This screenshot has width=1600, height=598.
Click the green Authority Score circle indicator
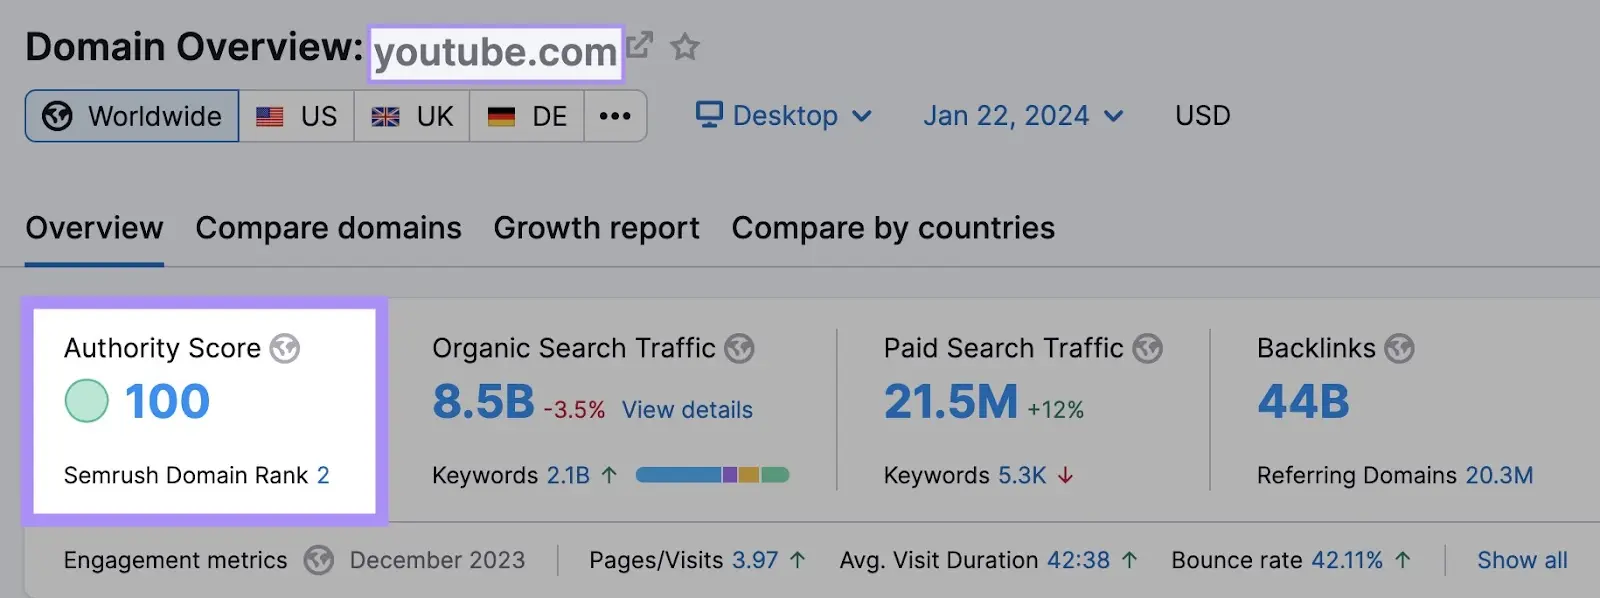[x=87, y=401]
